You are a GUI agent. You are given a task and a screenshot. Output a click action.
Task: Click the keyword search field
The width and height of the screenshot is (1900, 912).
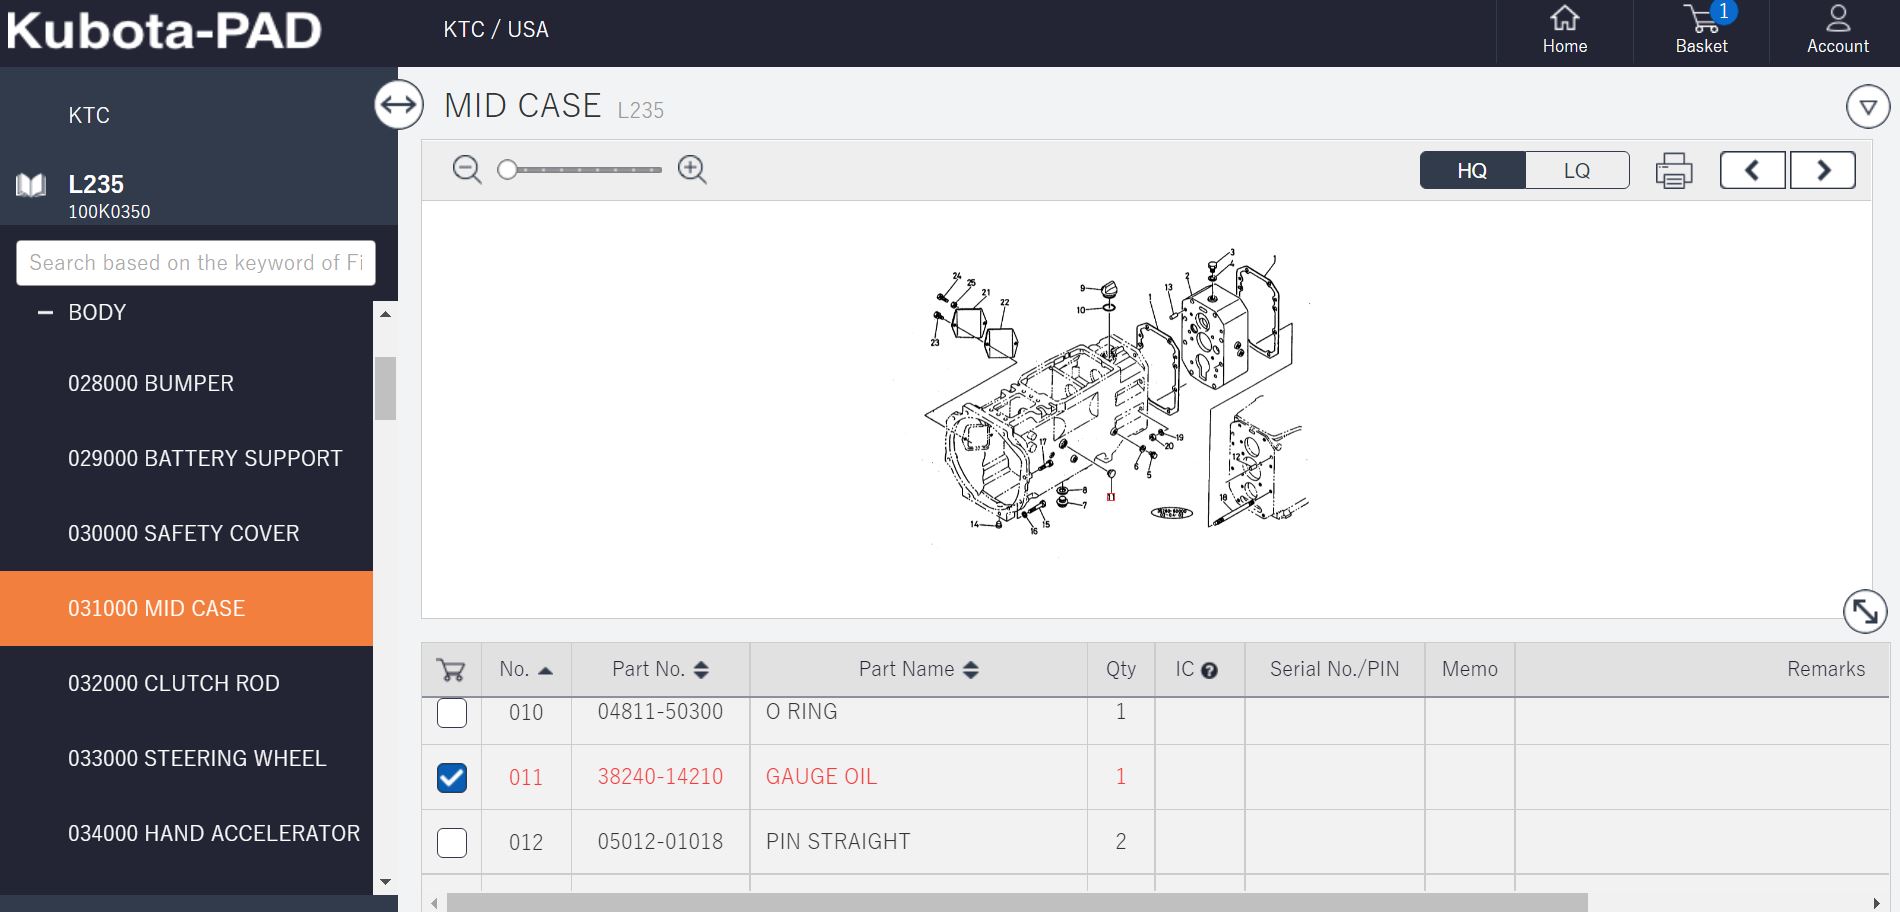point(196,263)
